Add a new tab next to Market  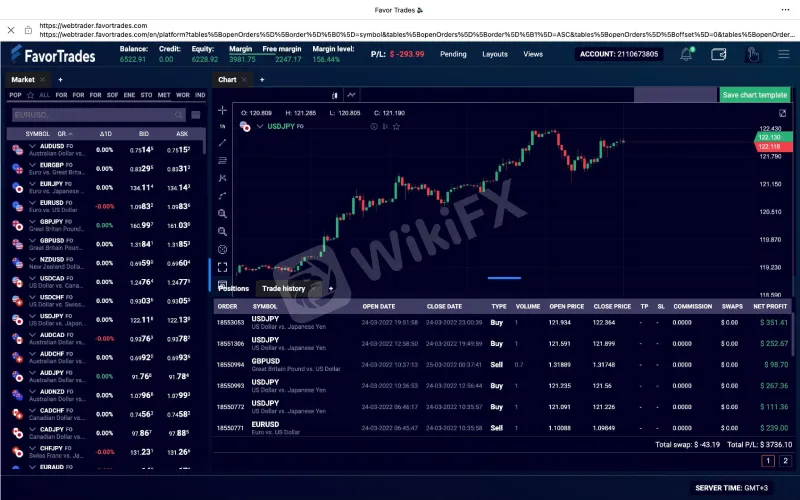point(60,80)
